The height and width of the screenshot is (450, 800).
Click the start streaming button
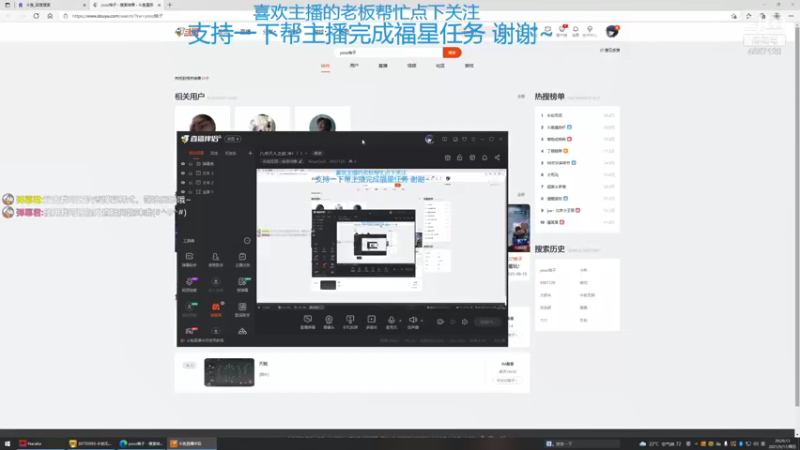click(487, 322)
